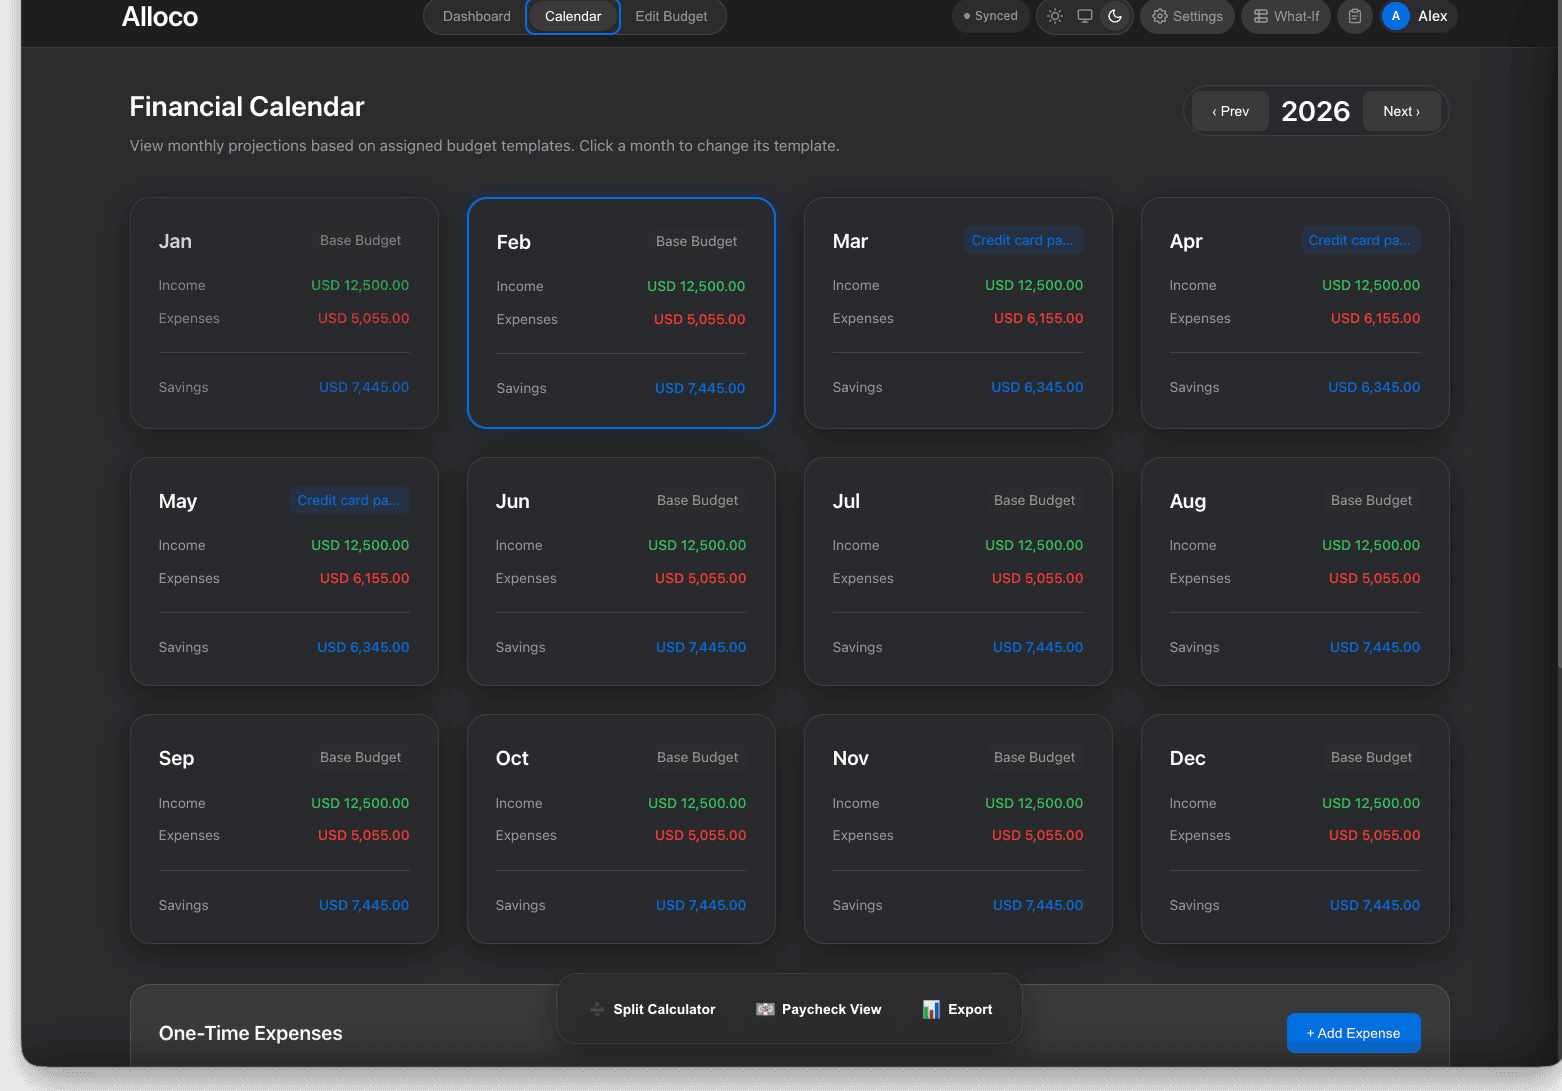The image size is (1562, 1091).
Task: Go to previous year with Prev
Action: pos(1231,111)
